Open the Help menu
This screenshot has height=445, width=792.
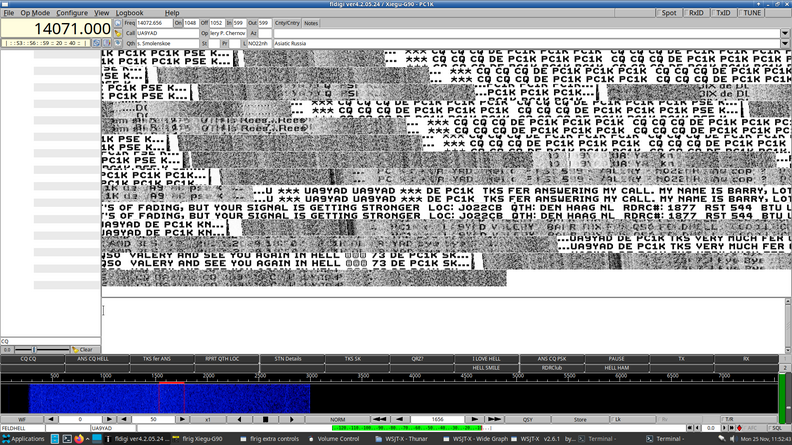(x=172, y=13)
